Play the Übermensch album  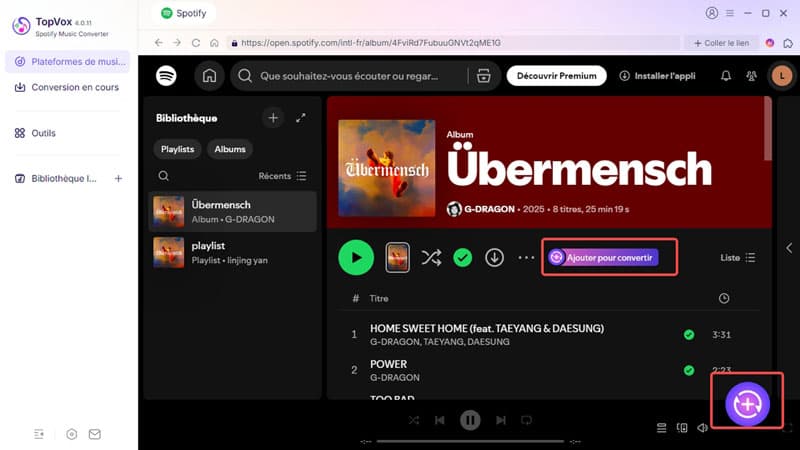(x=356, y=258)
